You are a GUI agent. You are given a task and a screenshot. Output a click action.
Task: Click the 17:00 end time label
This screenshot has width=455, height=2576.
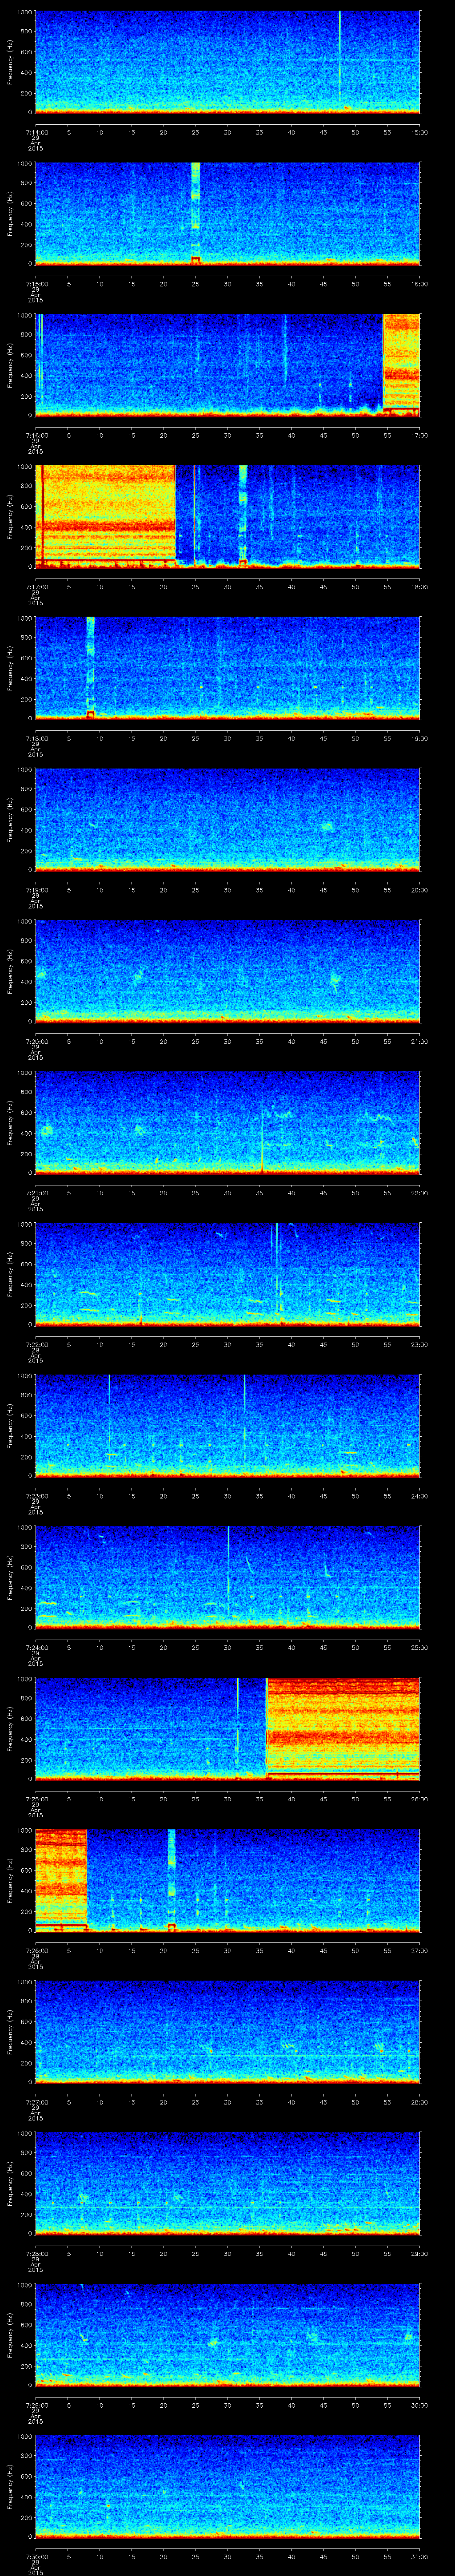point(419,435)
